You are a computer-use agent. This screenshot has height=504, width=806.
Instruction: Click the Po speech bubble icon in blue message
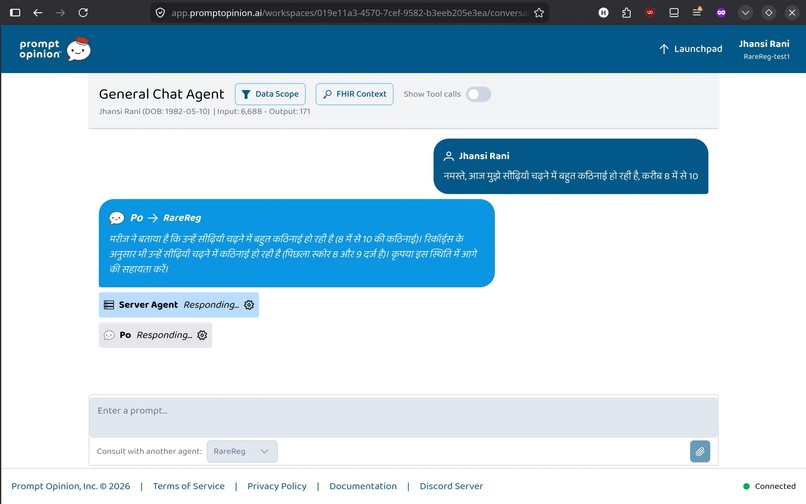(117, 218)
